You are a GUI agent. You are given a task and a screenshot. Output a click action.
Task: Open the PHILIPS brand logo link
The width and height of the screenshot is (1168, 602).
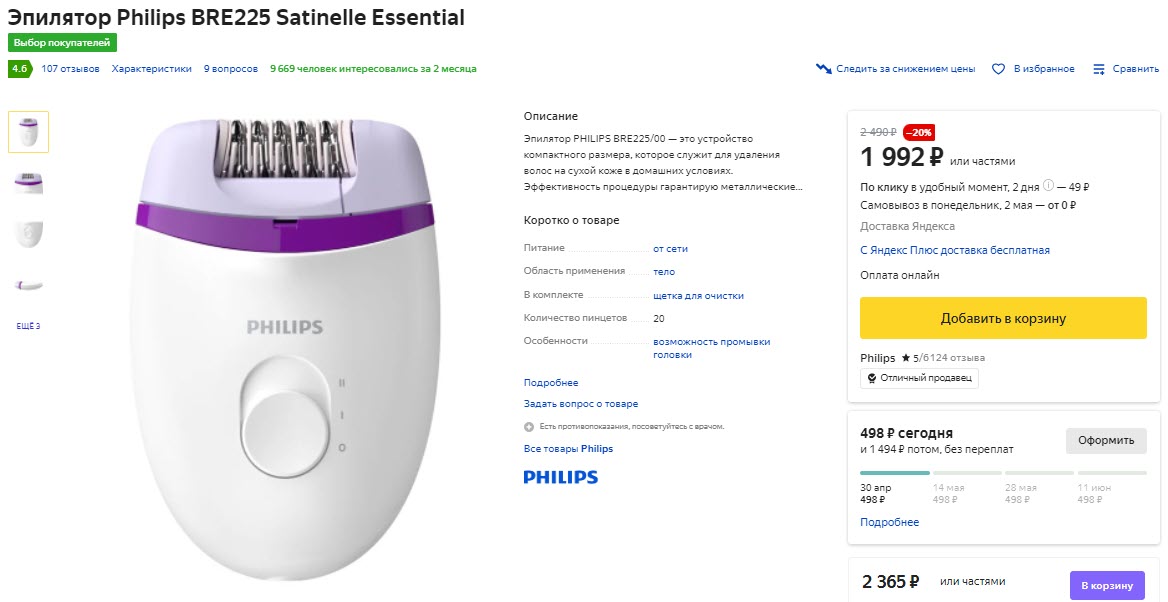560,478
